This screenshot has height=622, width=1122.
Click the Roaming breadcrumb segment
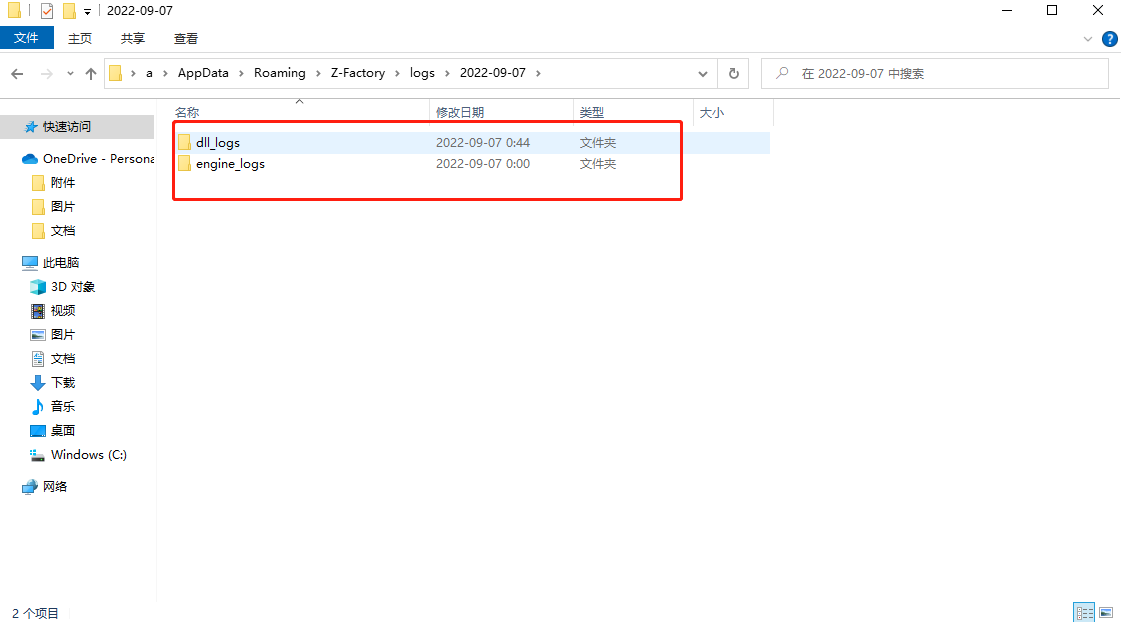point(279,73)
